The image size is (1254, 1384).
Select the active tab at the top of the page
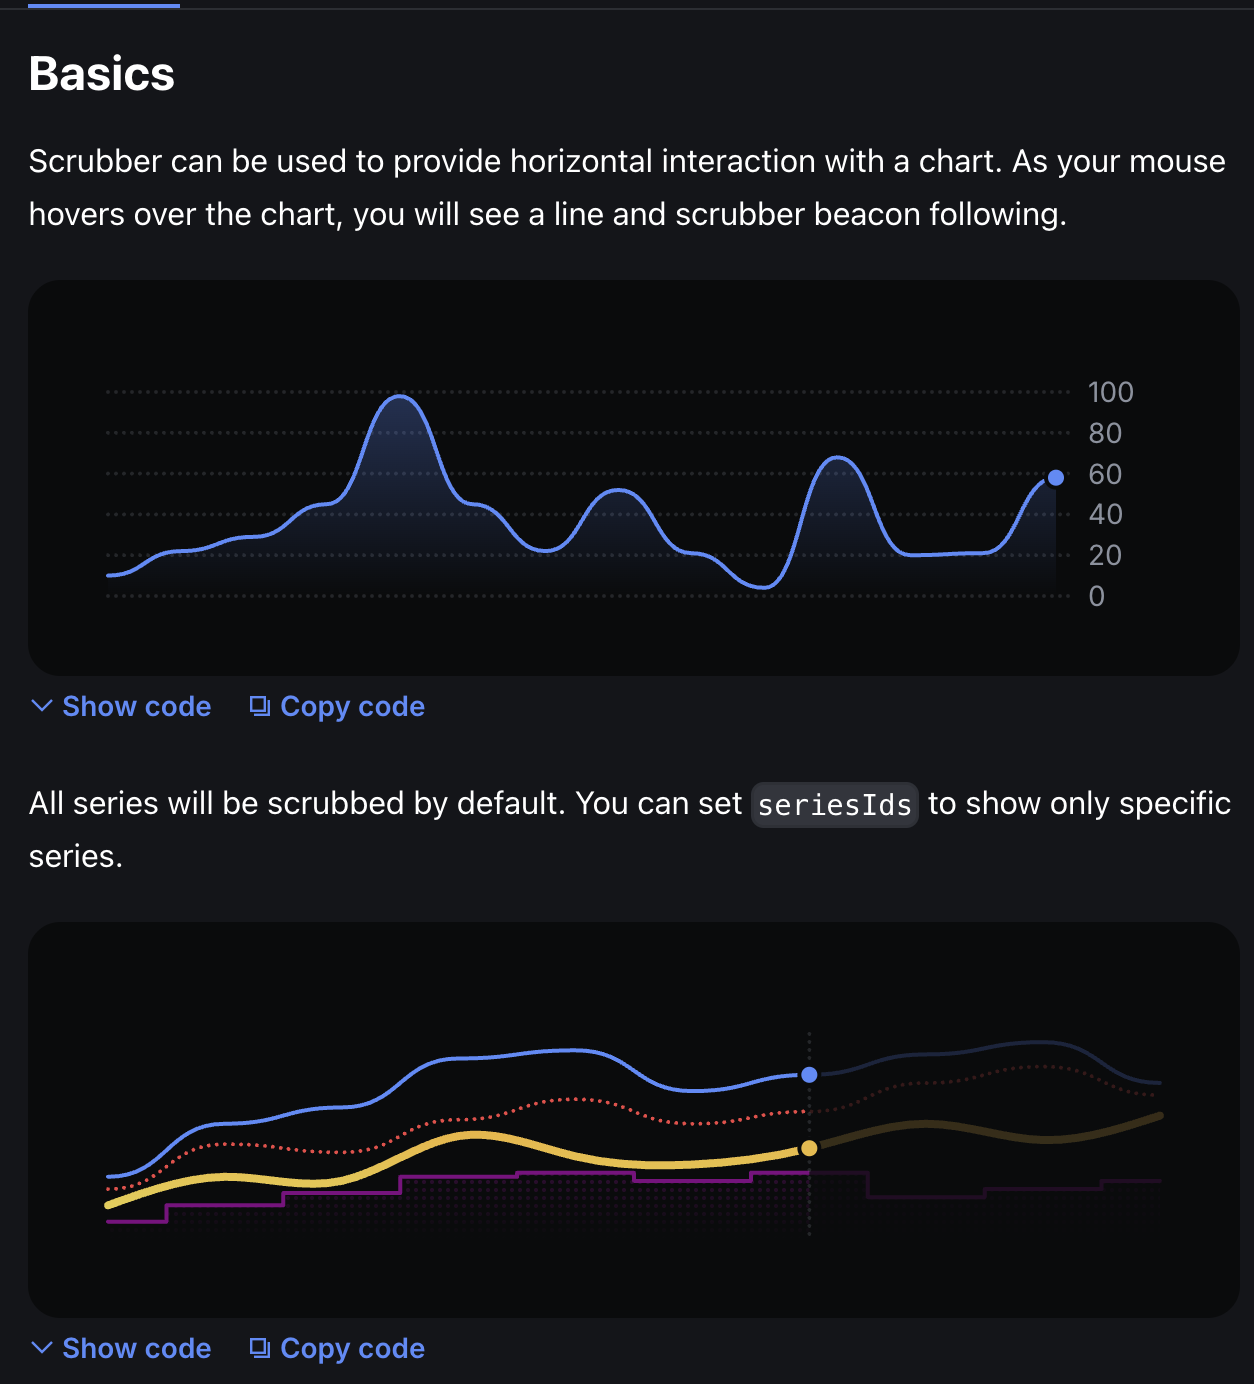103,5
